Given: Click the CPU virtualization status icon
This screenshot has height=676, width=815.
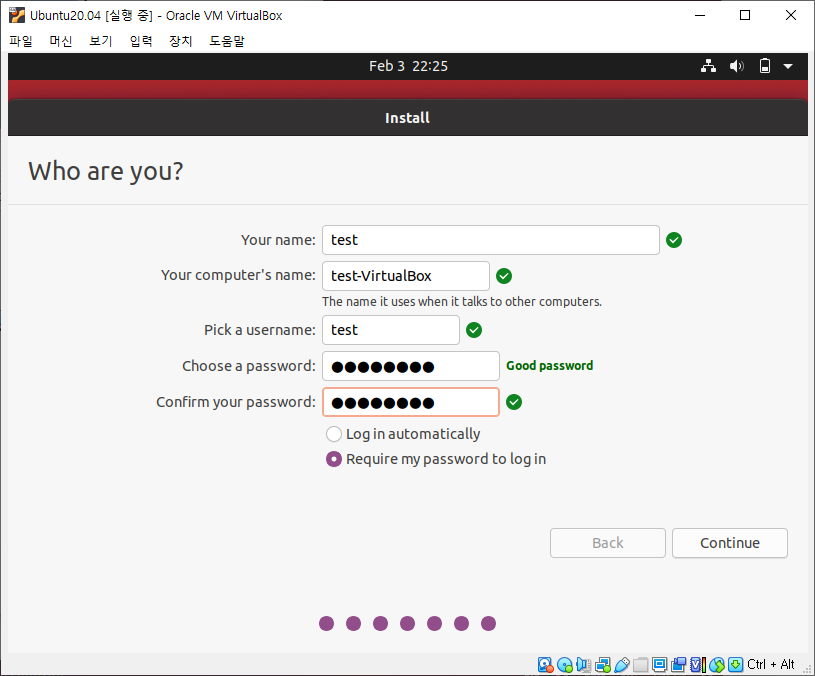Looking at the screenshot, I should pyautogui.click(x=698, y=665).
